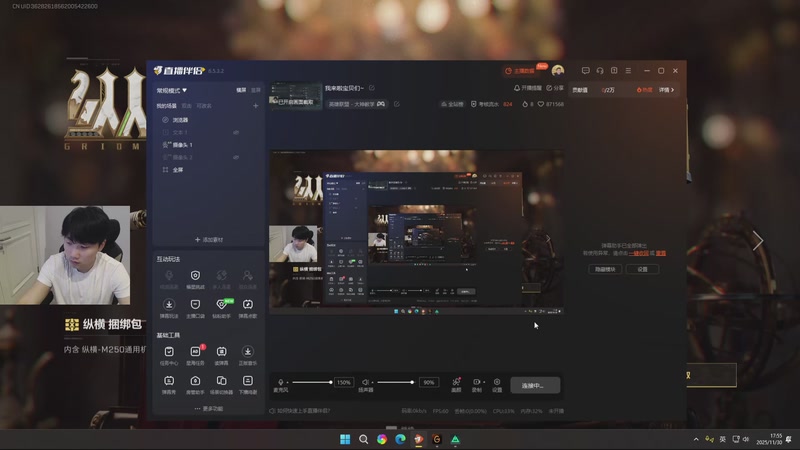Show hidden tray icons chevron
The width and height of the screenshot is (800, 450).
(696, 439)
